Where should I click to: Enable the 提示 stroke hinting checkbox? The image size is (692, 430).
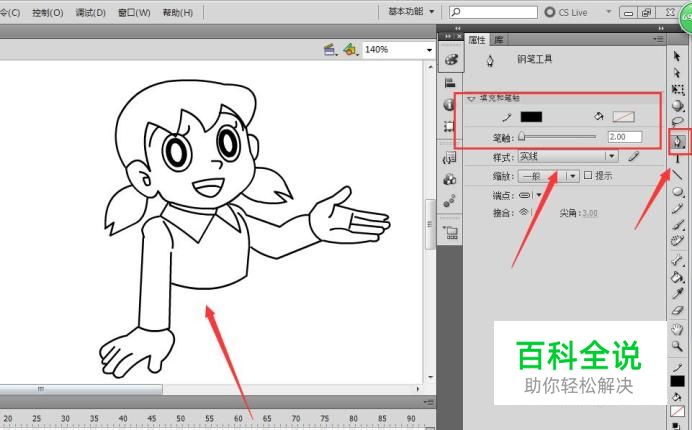pos(588,175)
